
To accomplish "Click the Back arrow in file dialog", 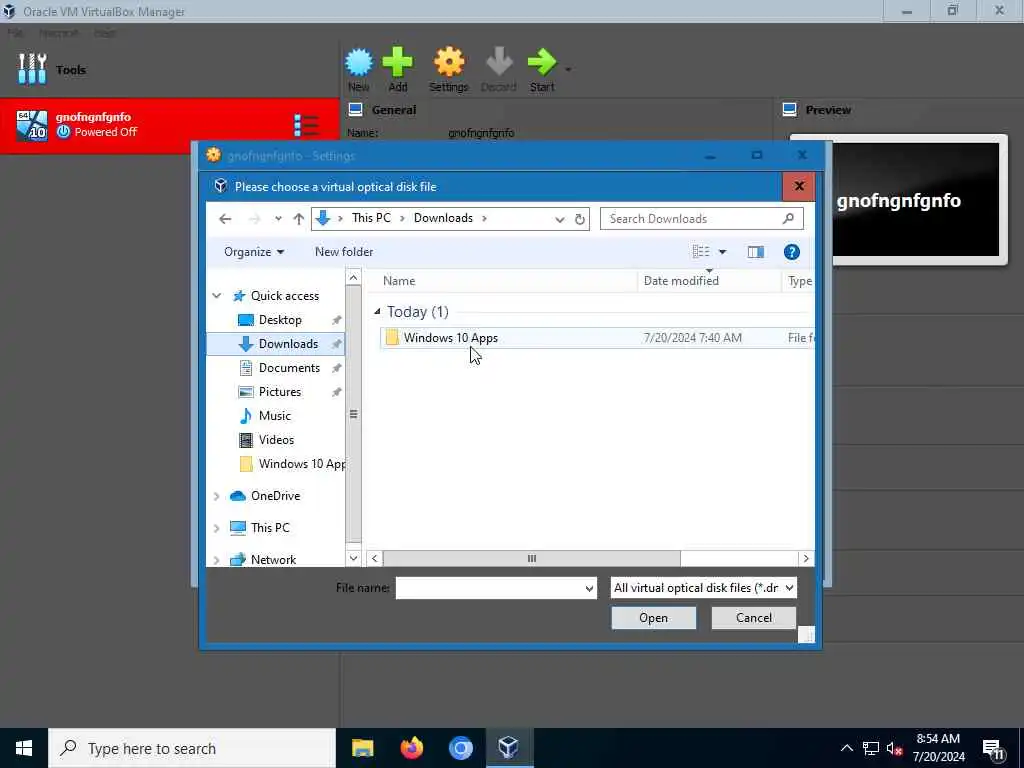I will point(225,219).
